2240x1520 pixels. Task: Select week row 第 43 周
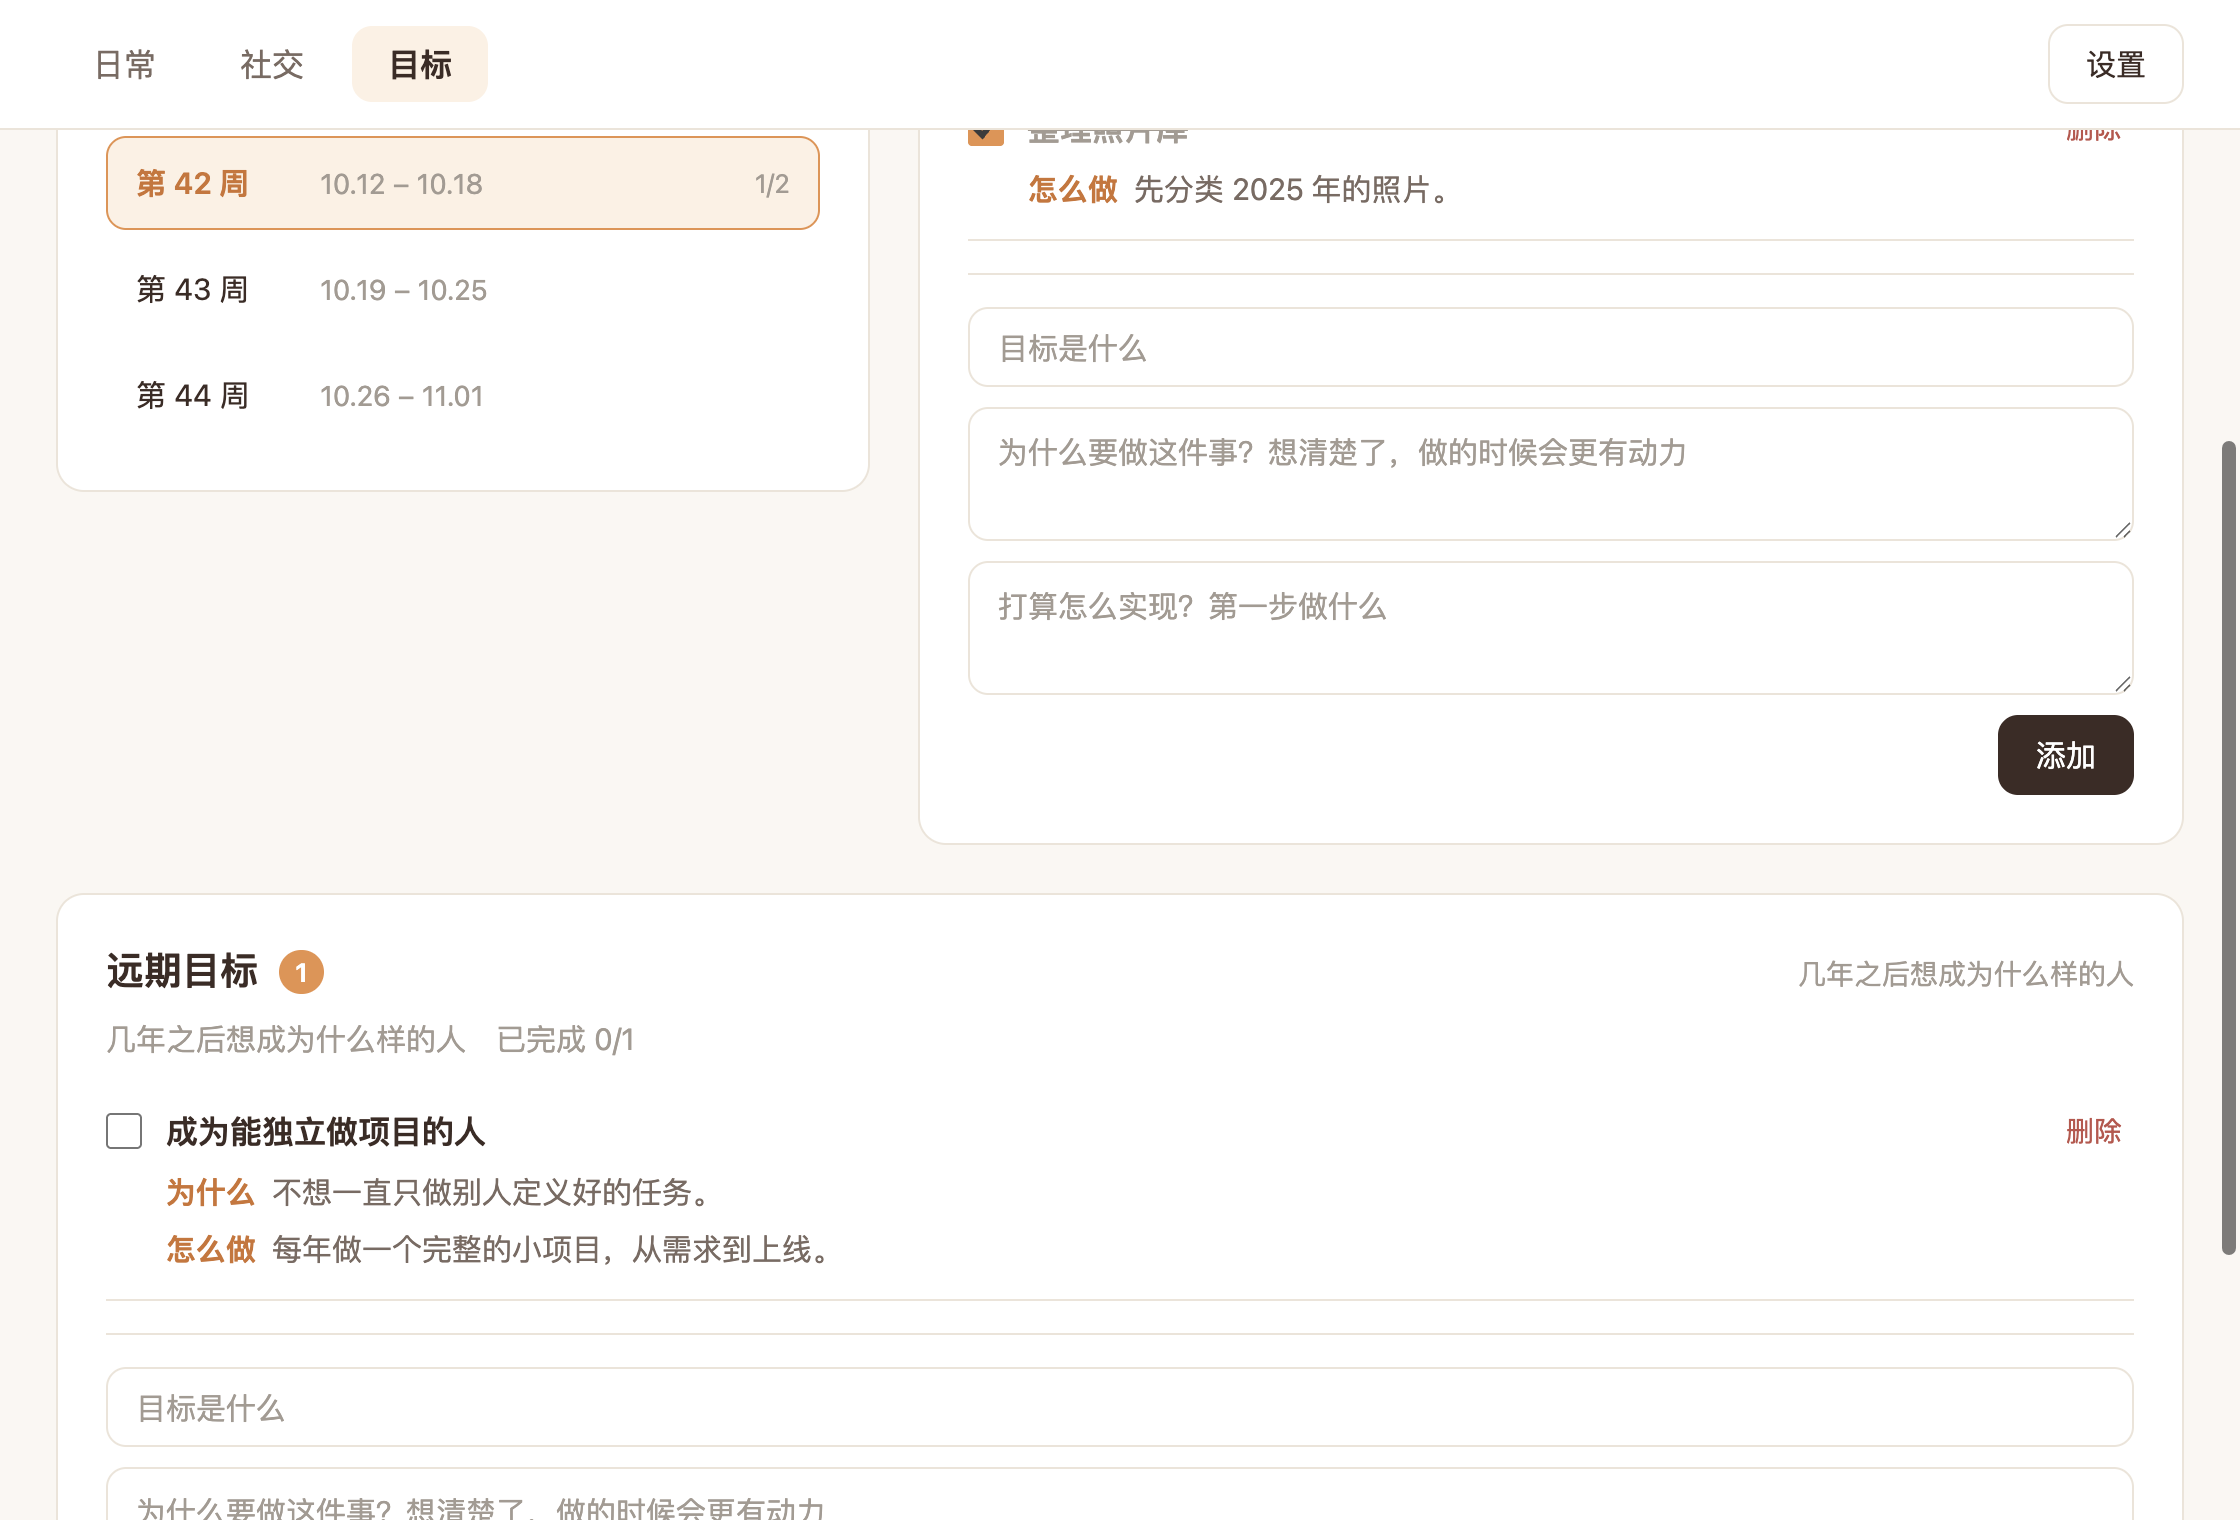click(x=463, y=290)
